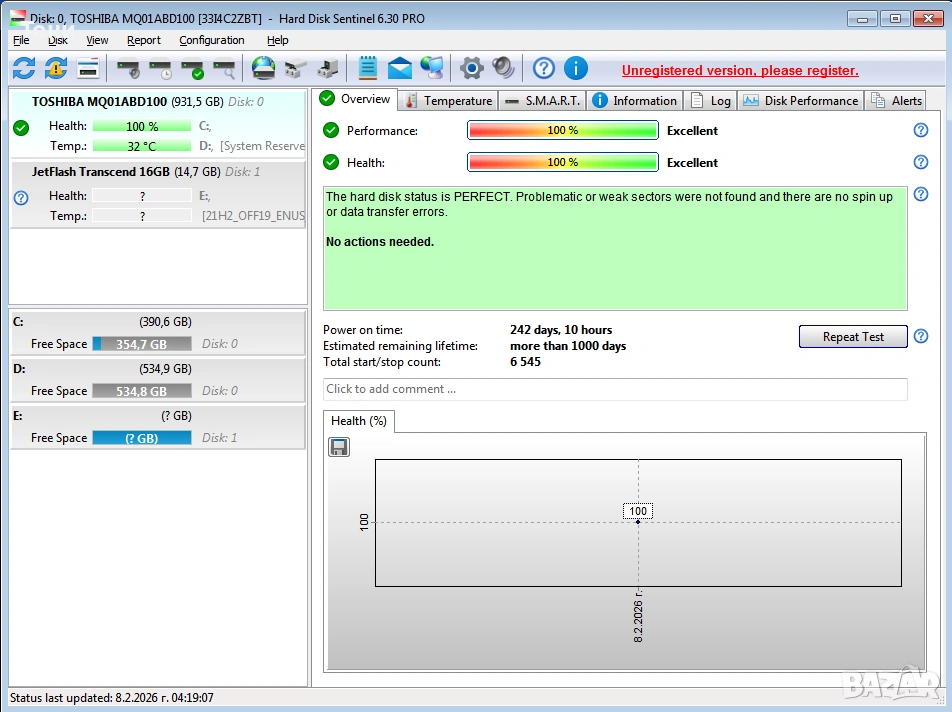Click the disk with green checkmark icon
Image resolution: width=952 pixels, height=712 pixels.
(191, 69)
